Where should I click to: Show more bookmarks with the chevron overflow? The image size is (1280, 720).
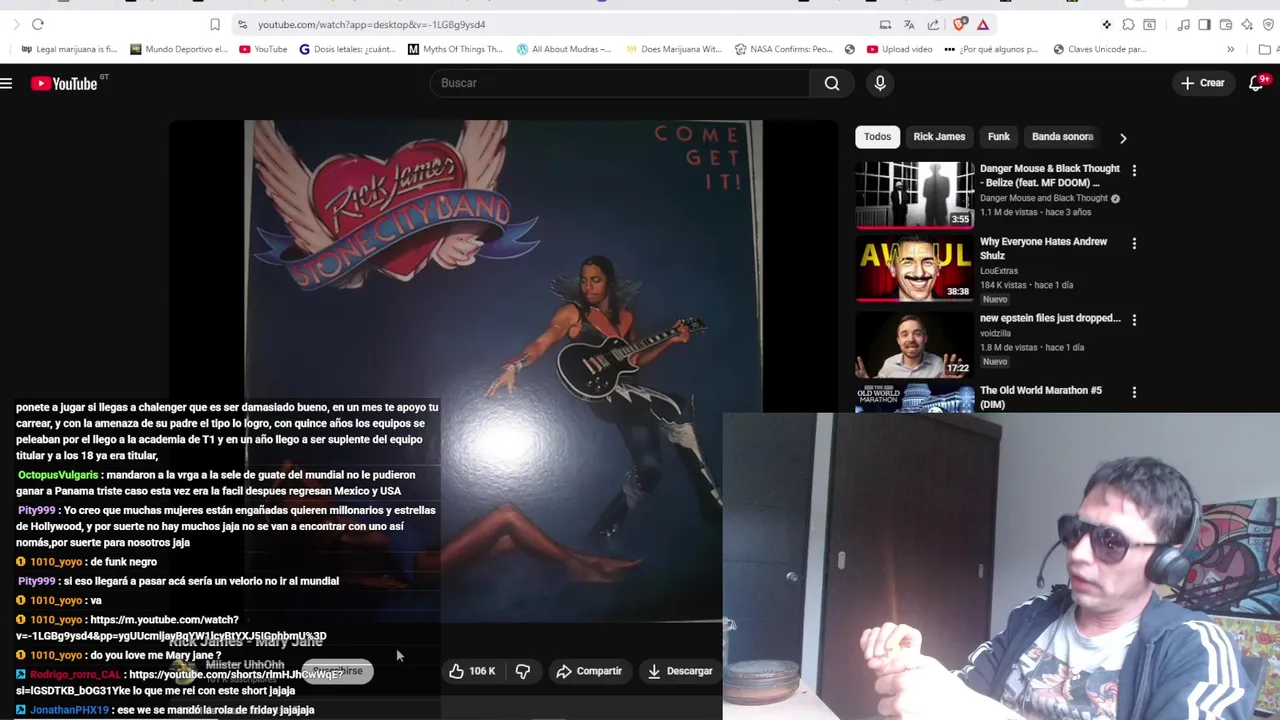[1230, 49]
